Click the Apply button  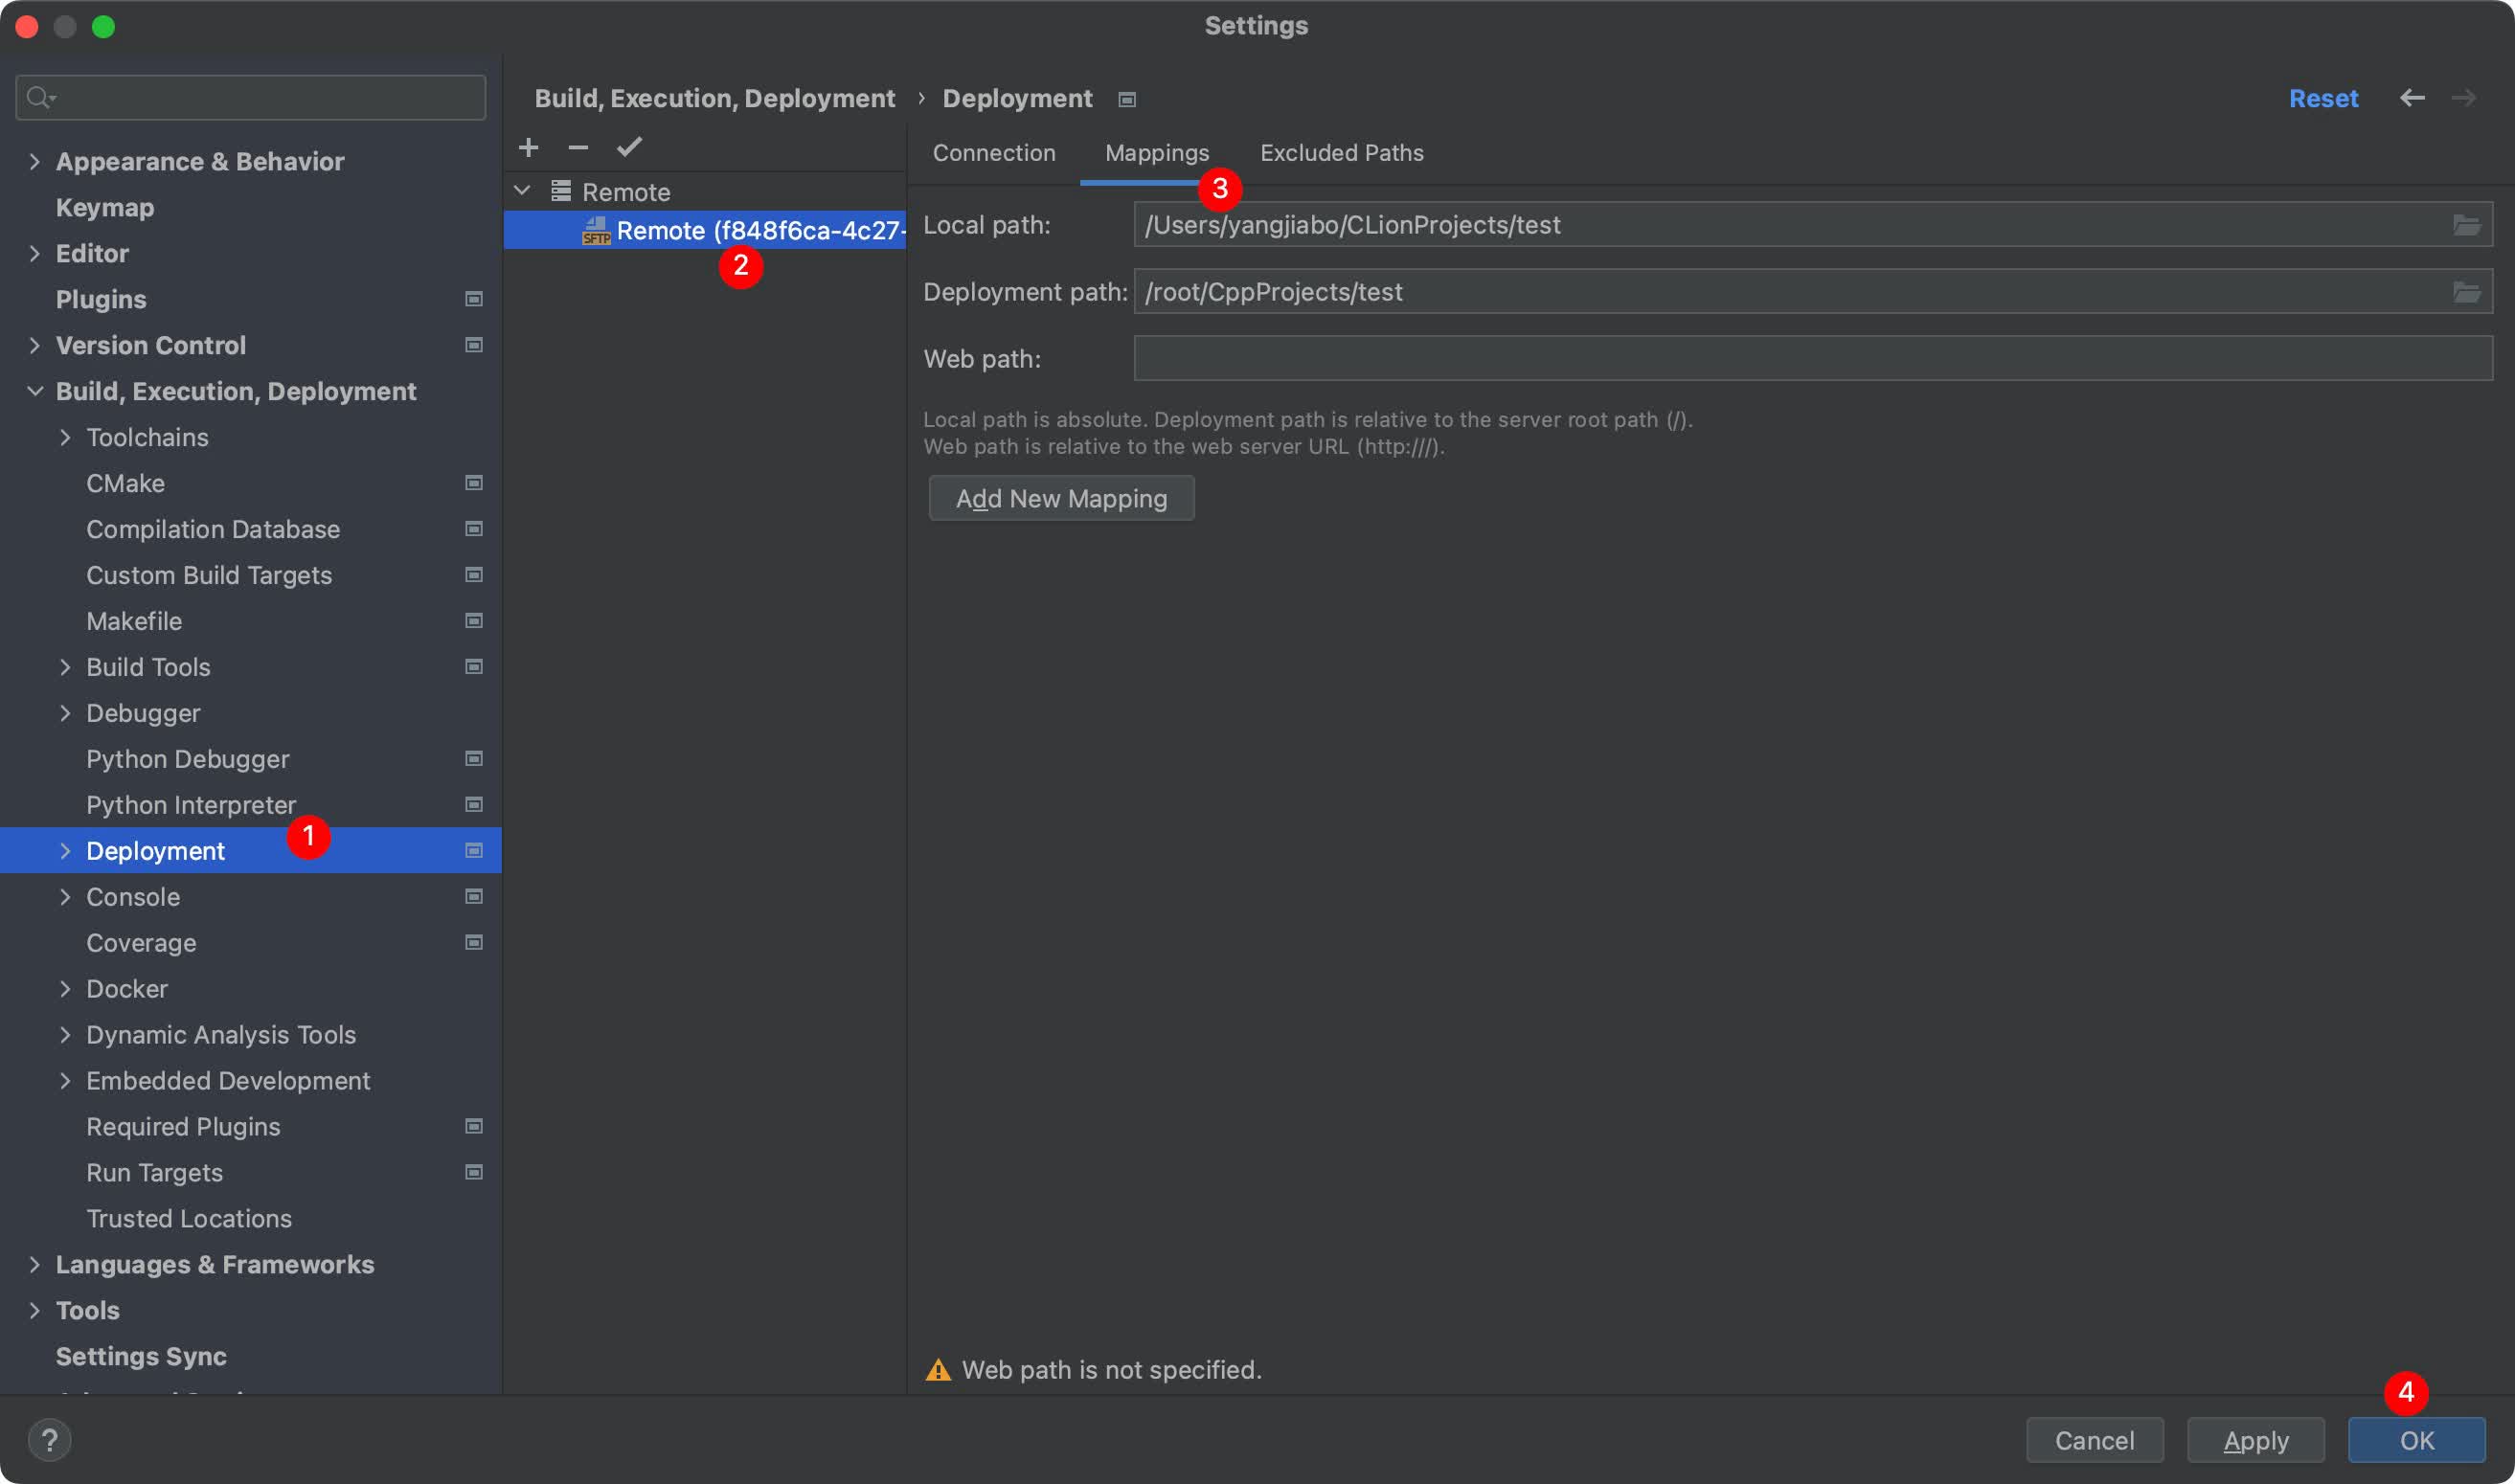click(2255, 1440)
